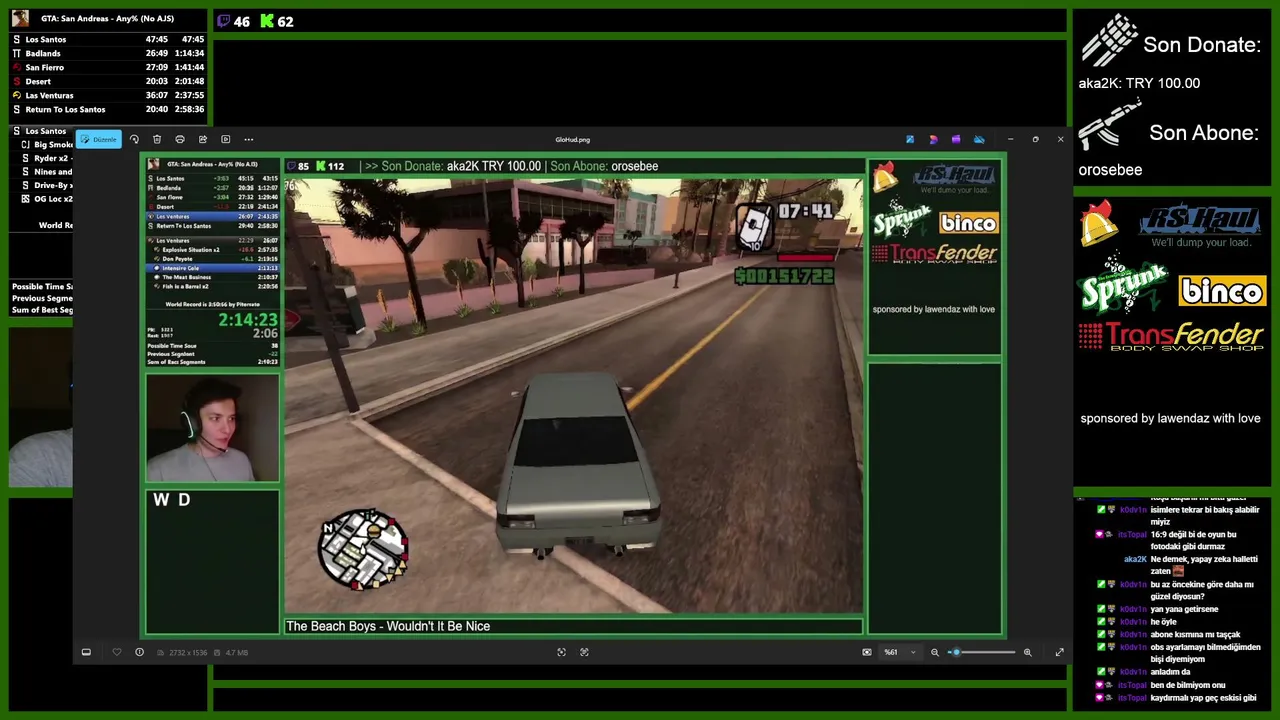
Task: Select the San Fierro split row
Action: pos(109,67)
